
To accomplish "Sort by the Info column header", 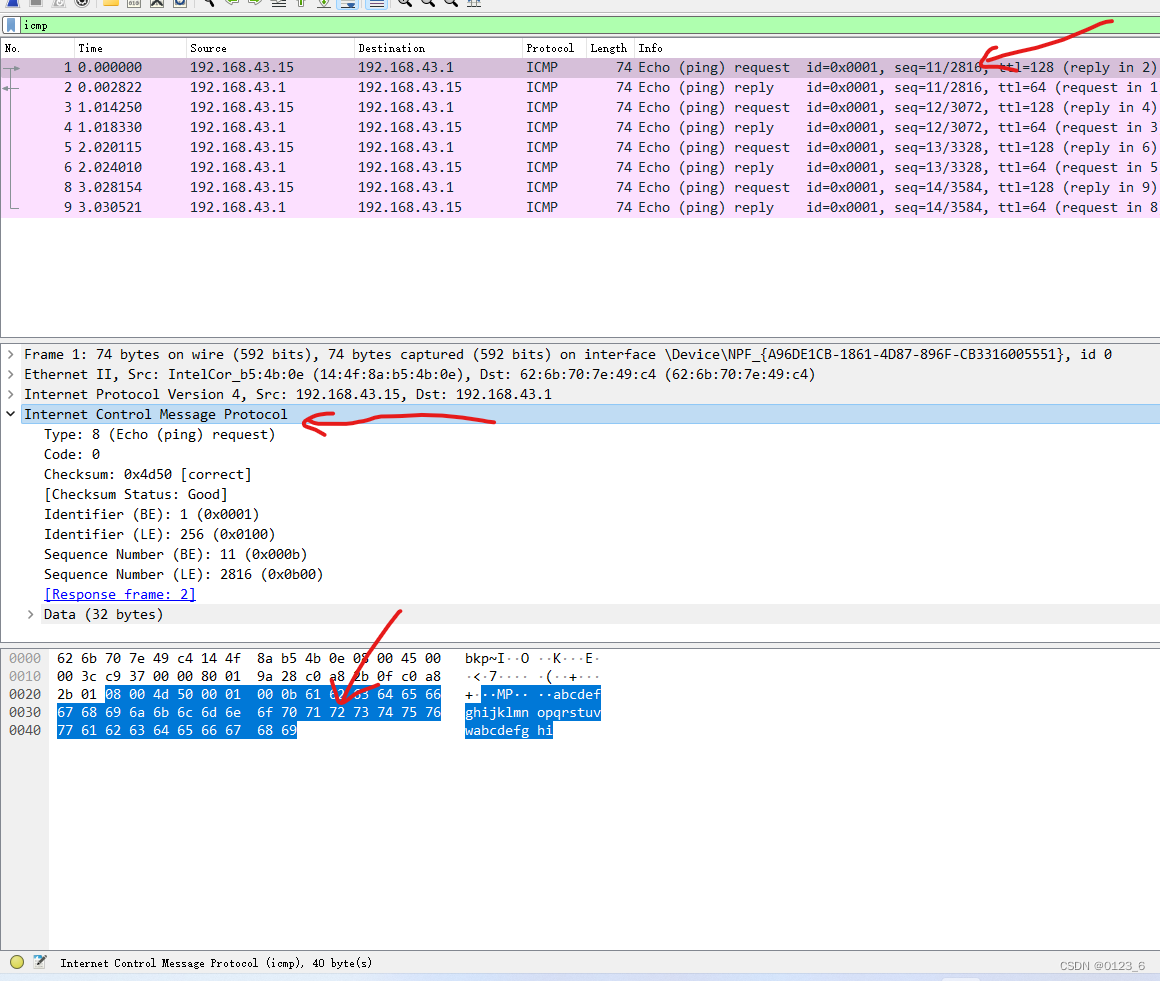I will 897,48.
